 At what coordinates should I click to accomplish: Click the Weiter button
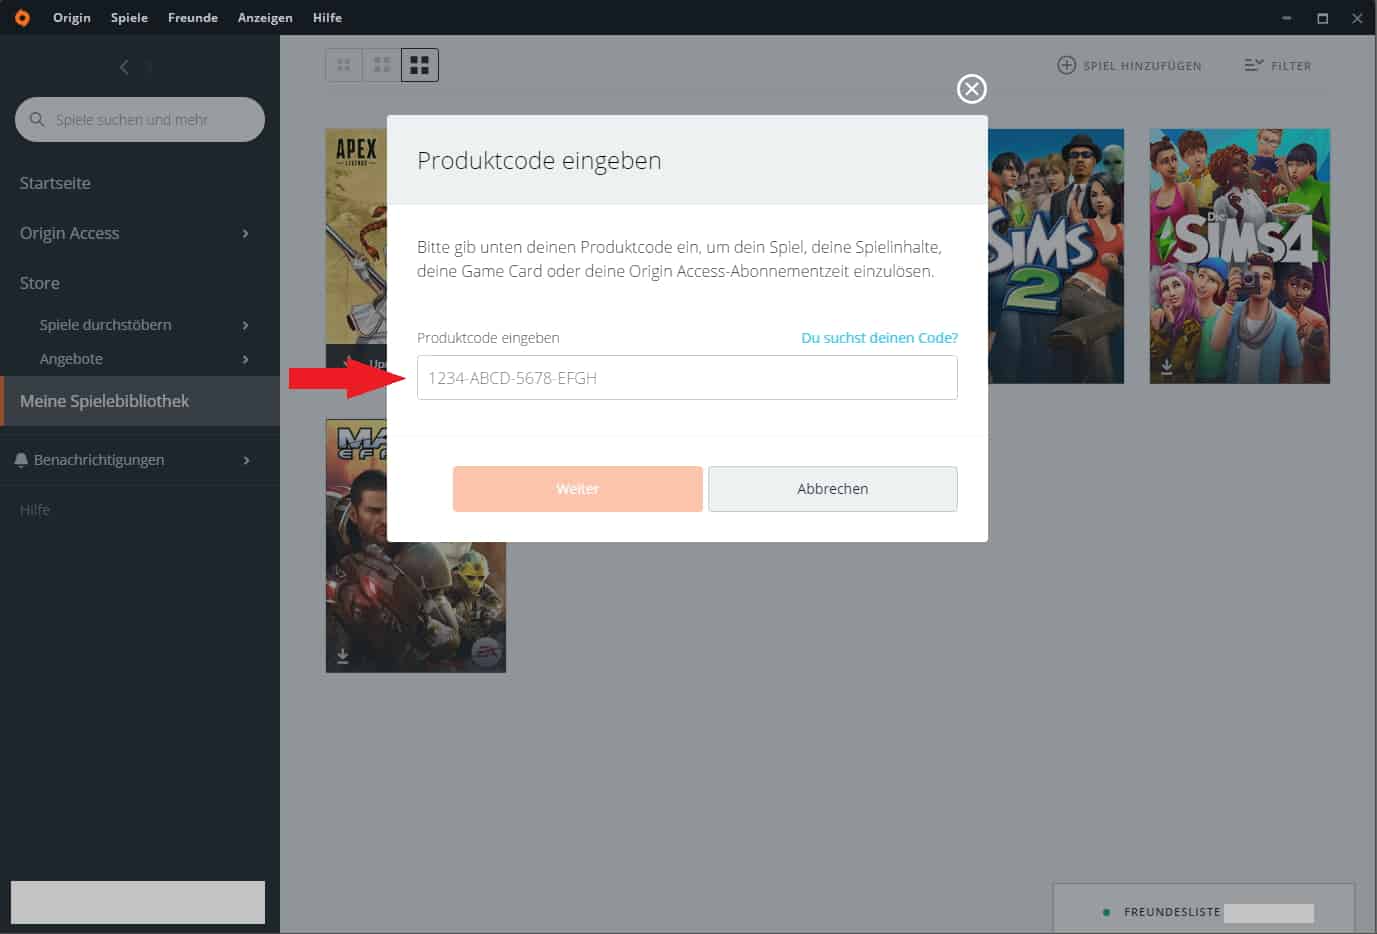[x=578, y=489]
